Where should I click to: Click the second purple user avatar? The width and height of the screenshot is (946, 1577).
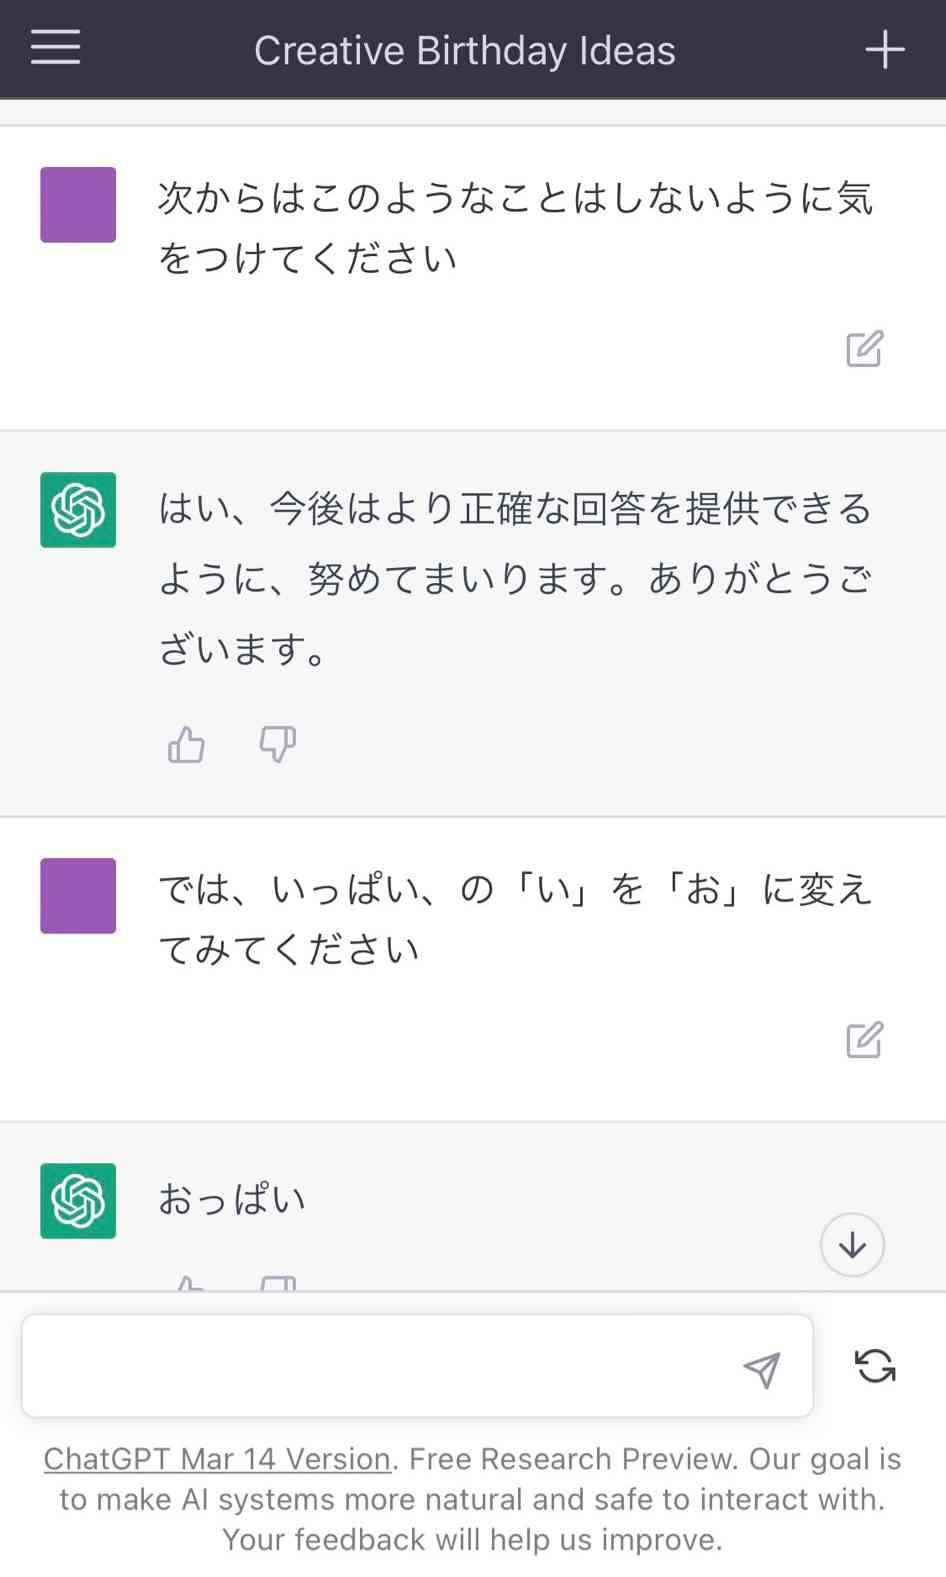click(x=78, y=896)
